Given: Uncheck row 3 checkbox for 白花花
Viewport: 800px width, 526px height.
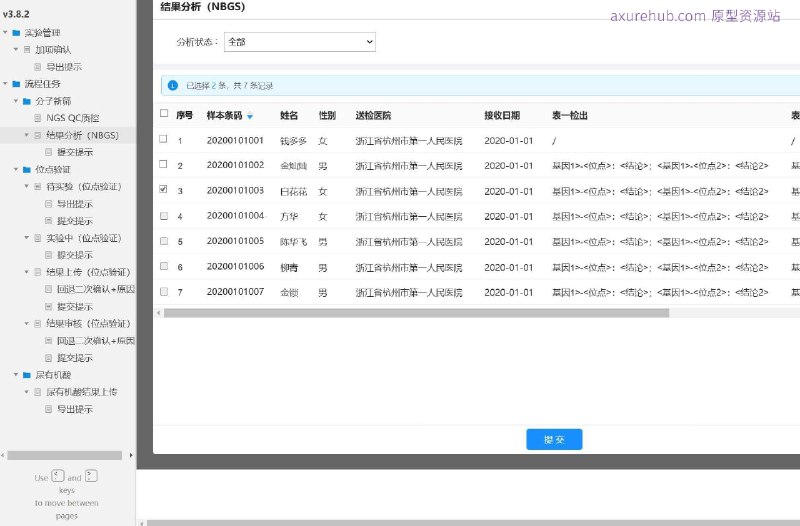Looking at the screenshot, I should click(x=163, y=189).
